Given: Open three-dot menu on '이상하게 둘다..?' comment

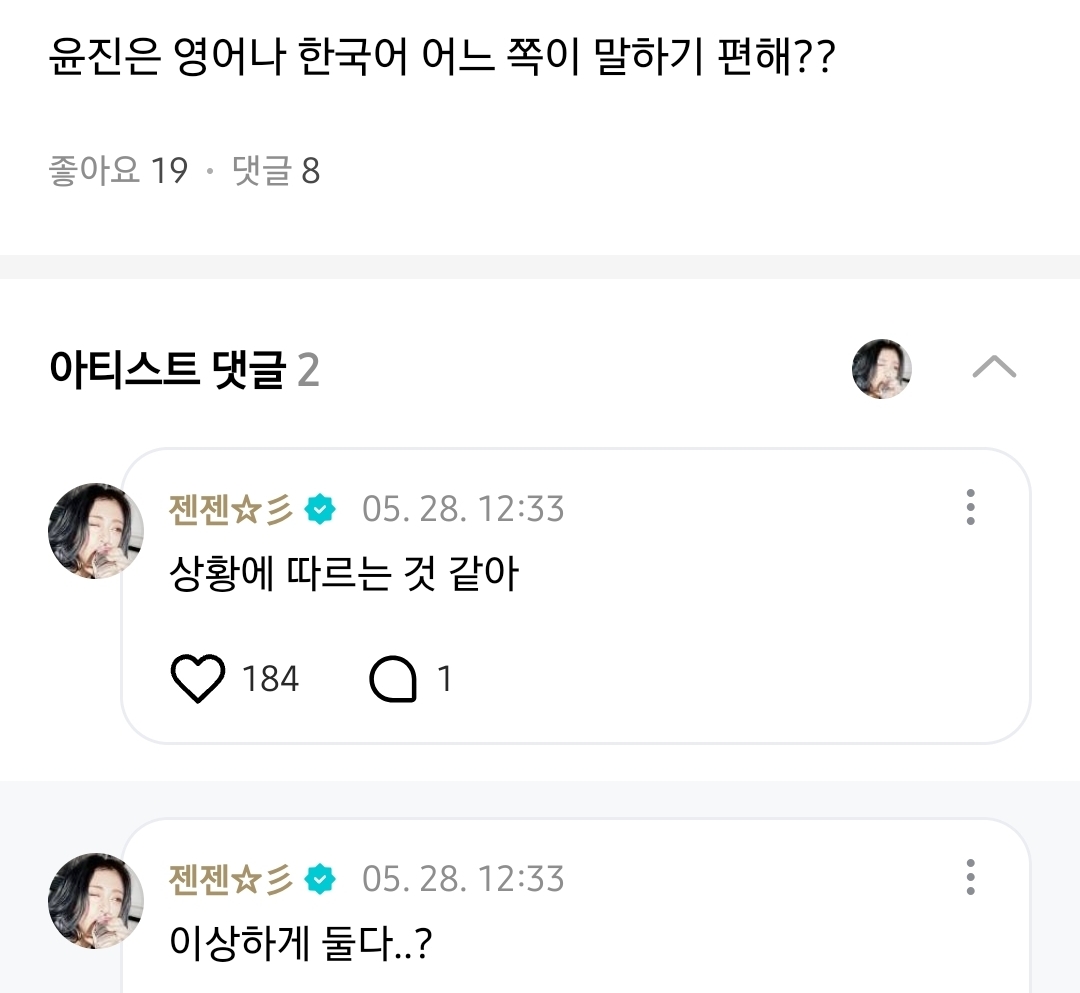Looking at the screenshot, I should click(x=970, y=877).
